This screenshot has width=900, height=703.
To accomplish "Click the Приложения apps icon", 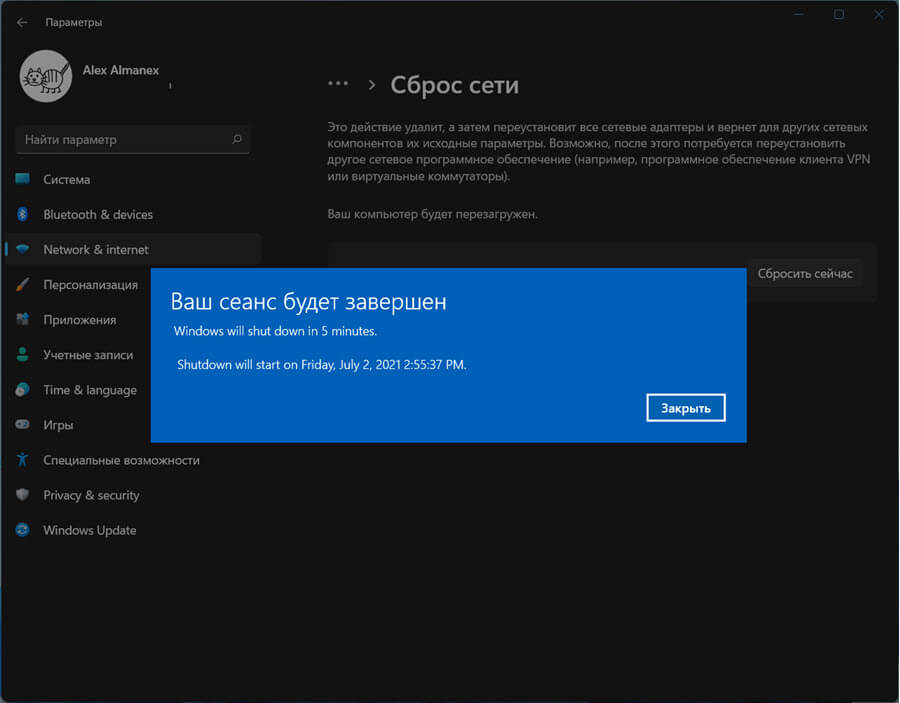I will point(22,319).
